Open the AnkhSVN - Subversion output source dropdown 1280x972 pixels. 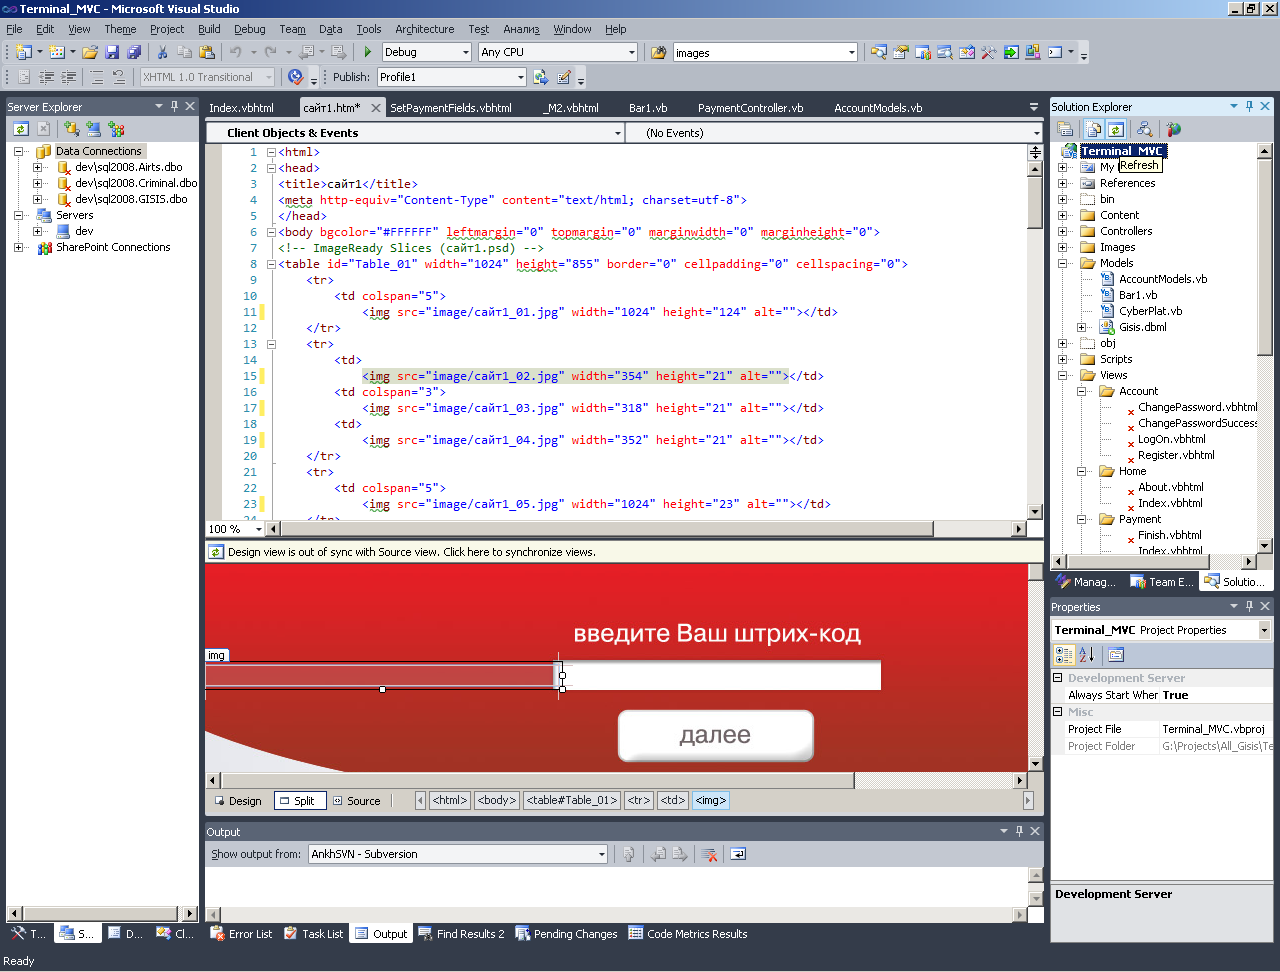(601, 854)
